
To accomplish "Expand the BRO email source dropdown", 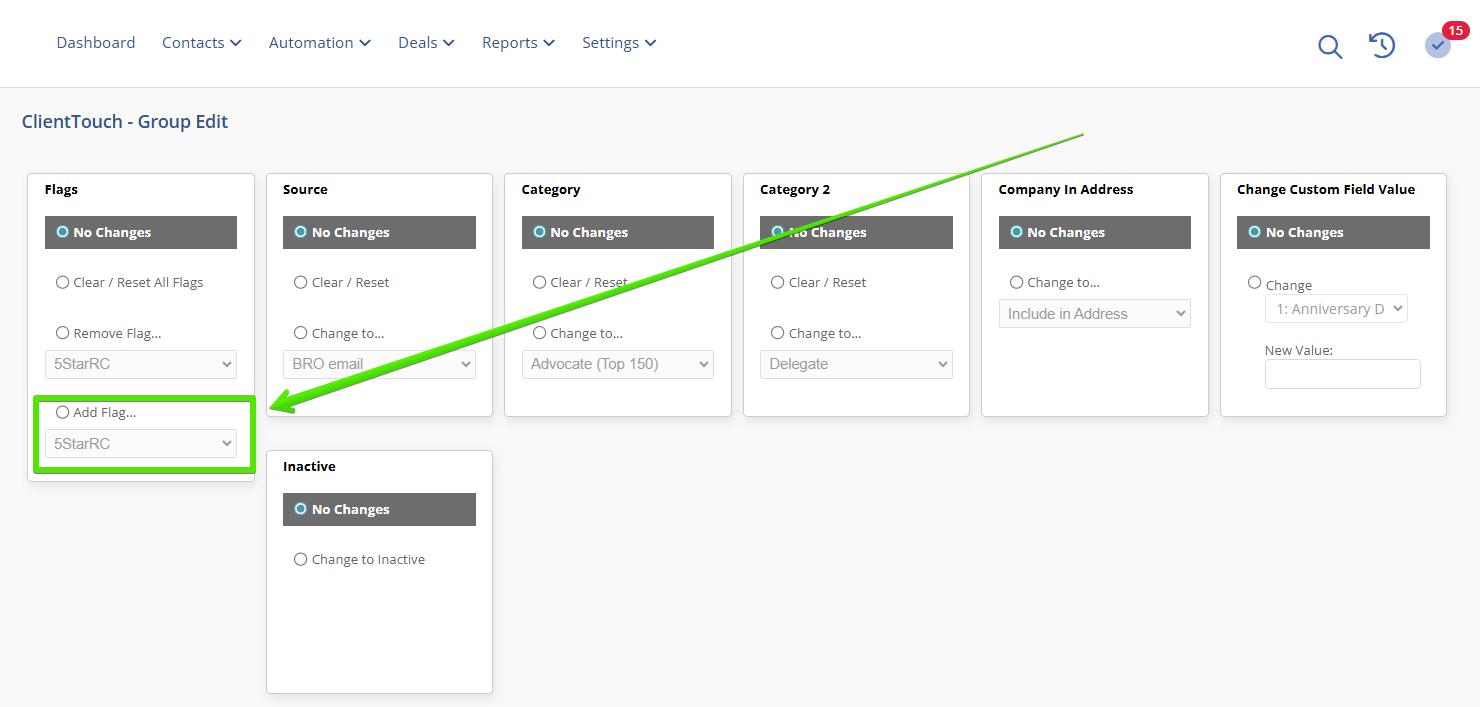I will tap(379, 364).
